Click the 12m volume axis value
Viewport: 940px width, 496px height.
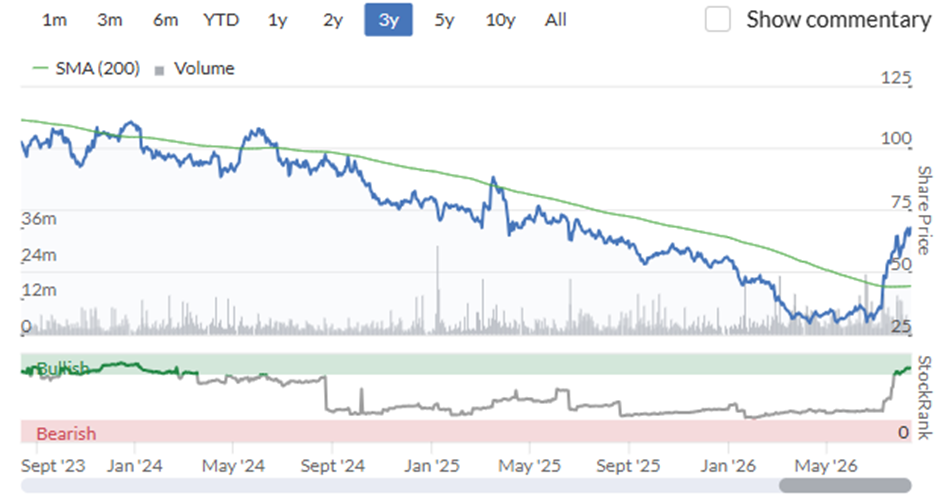pyautogui.click(x=39, y=290)
